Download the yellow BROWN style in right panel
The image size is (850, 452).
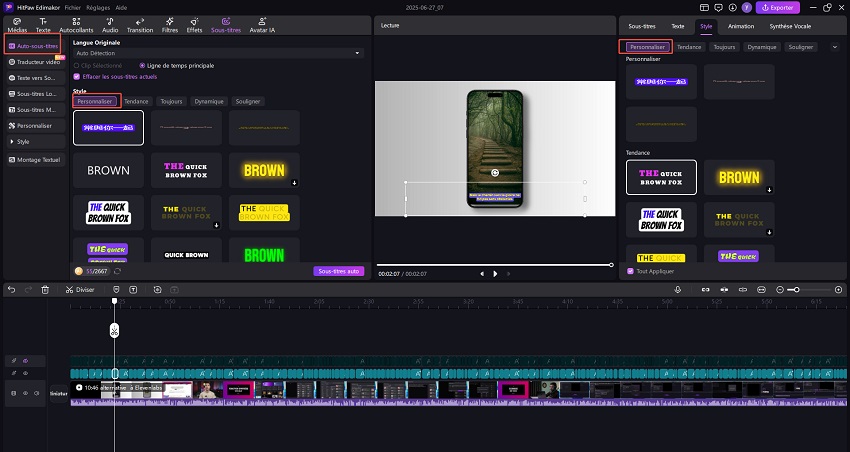769,190
